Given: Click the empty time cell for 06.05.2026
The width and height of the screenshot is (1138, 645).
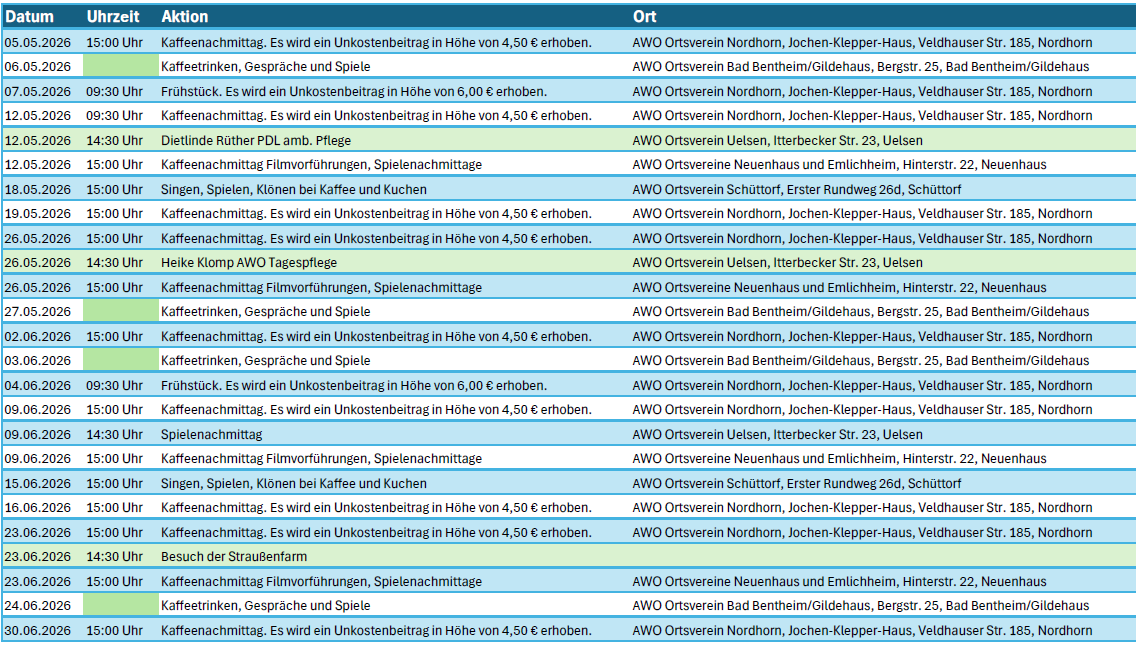Looking at the screenshot, I should tap(120, 67).
